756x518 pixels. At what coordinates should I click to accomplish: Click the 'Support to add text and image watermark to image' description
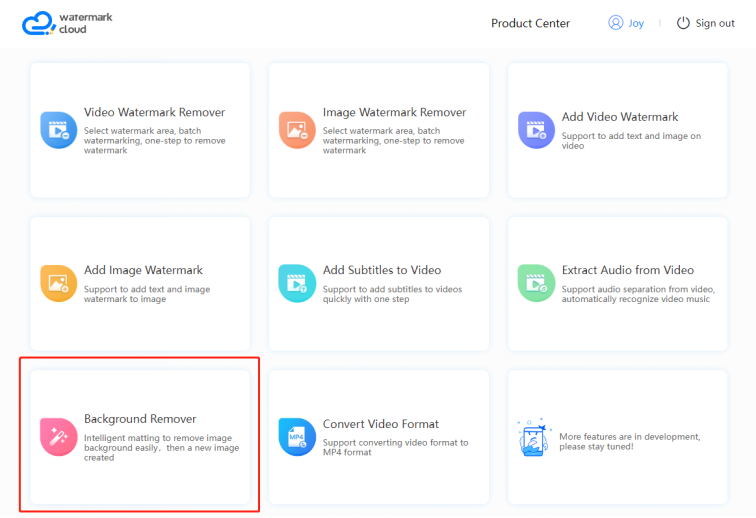pyautogui.click(x=147, y=294)
